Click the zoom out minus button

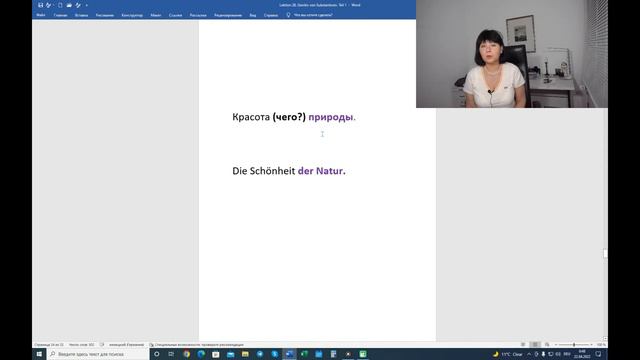(x=556, y=345)
